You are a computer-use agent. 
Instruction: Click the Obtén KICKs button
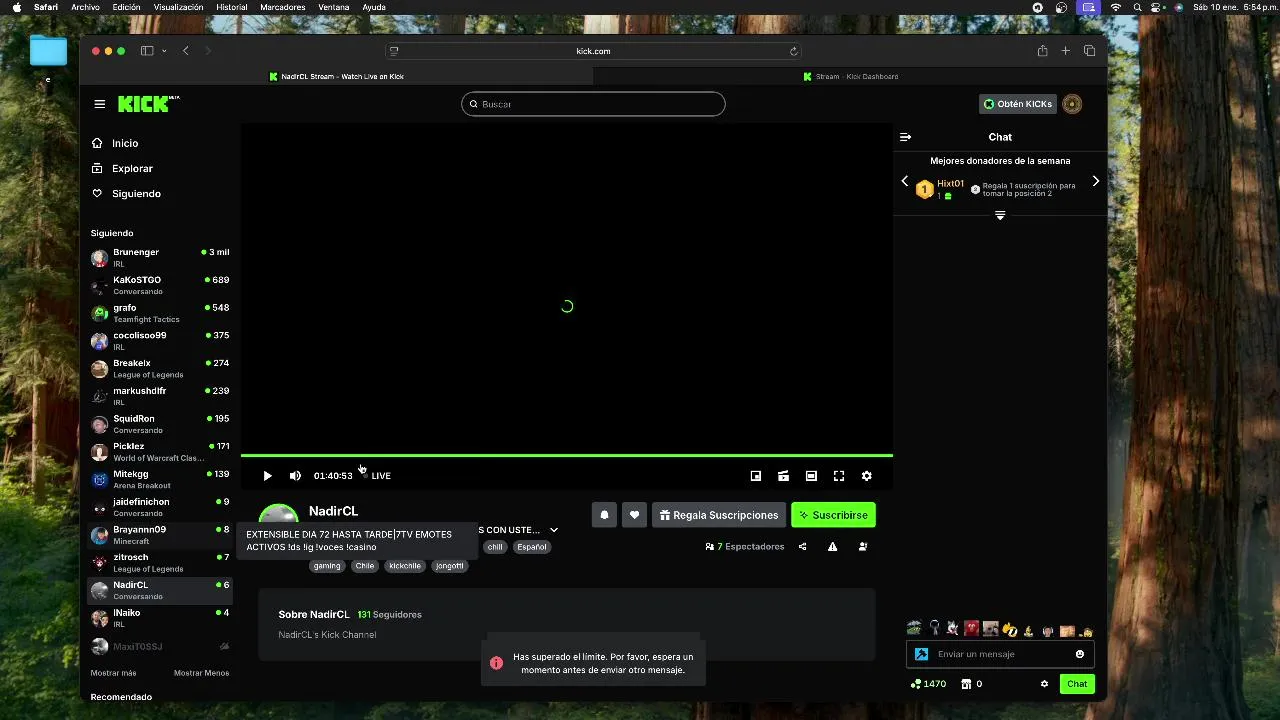point(1018,104)
